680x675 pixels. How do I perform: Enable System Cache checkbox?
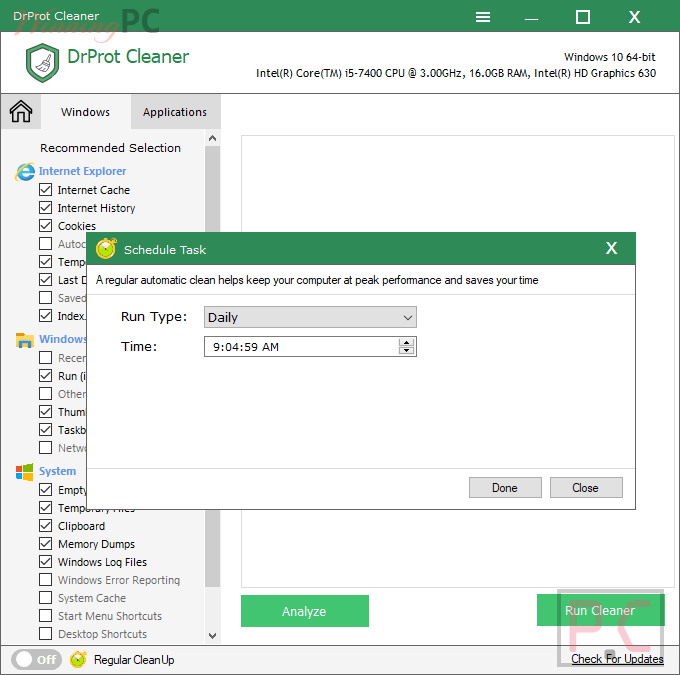click(x=46, y=597)
